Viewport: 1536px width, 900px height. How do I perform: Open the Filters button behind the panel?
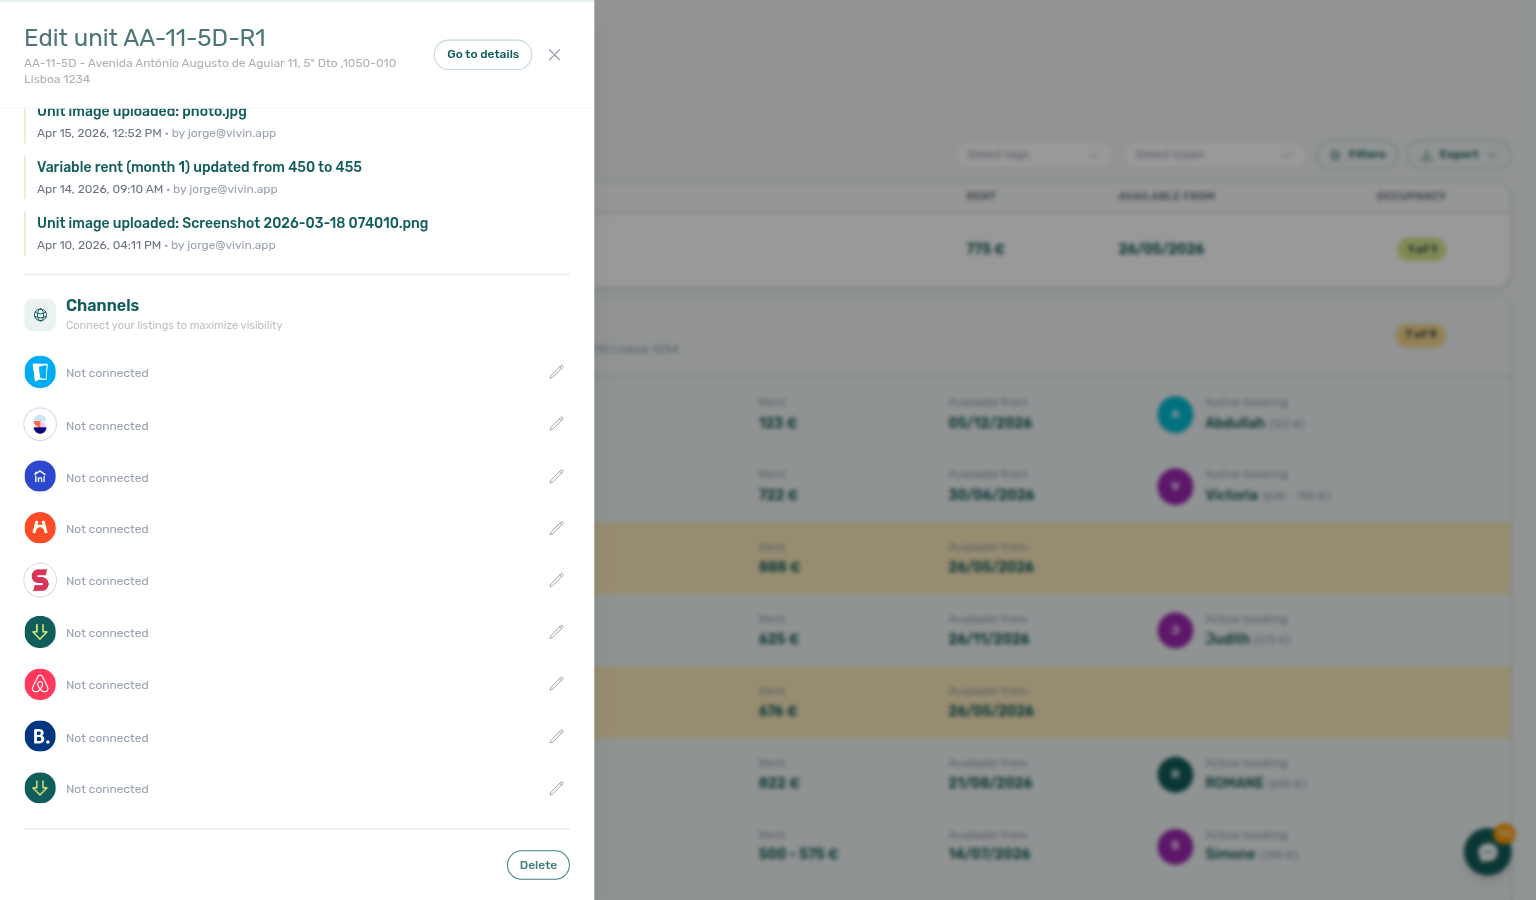click(x=1358, y=154)
